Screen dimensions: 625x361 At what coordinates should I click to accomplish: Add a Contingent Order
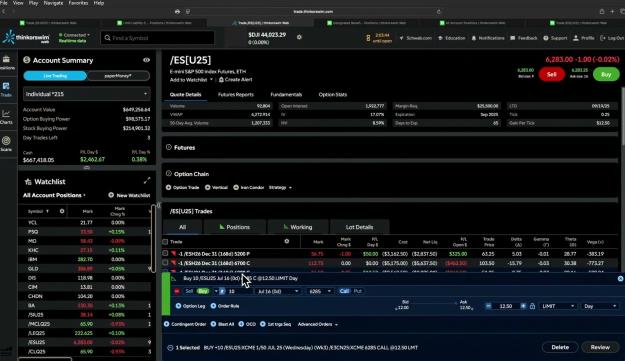click(185, 324)
